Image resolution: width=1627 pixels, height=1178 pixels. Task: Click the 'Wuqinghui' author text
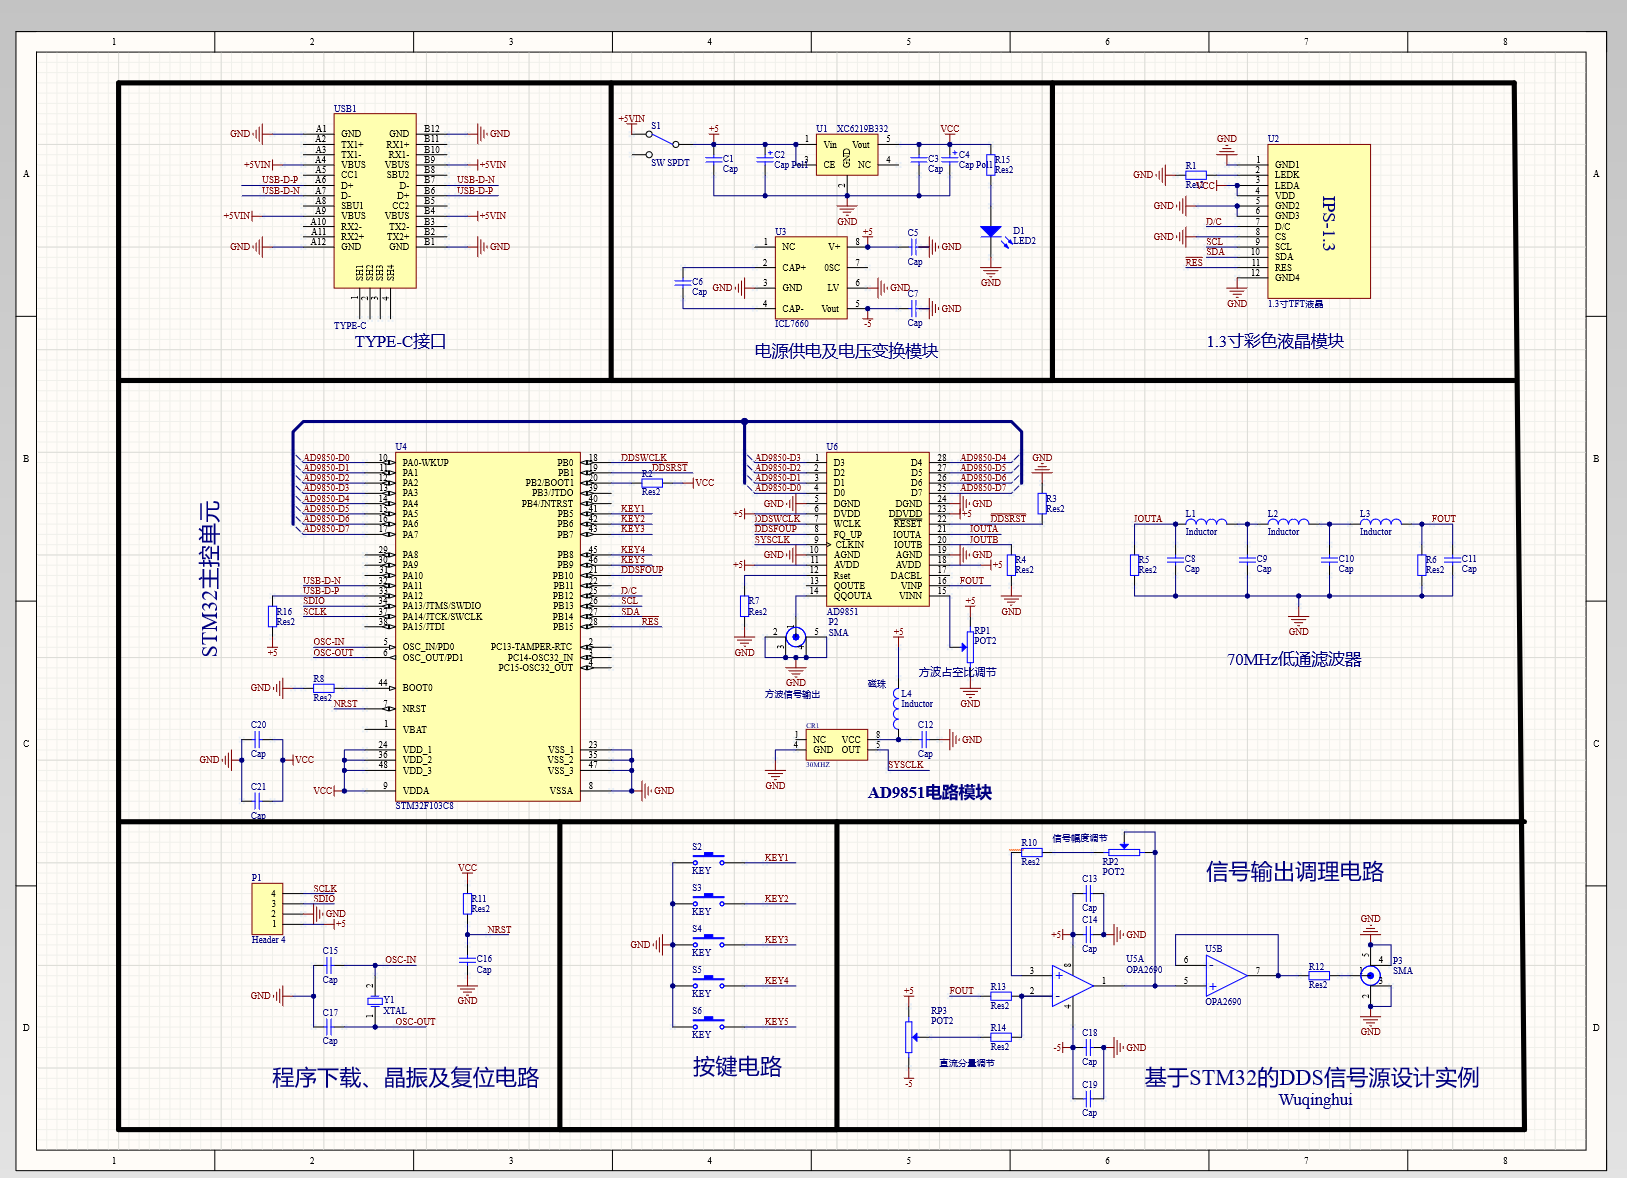(1315, 1100)
